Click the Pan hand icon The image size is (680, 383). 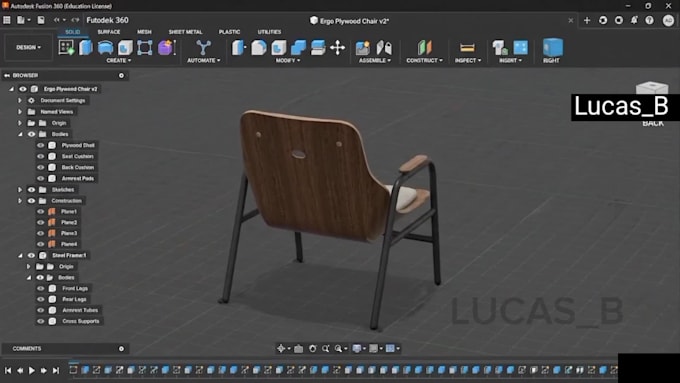point(313,348)
